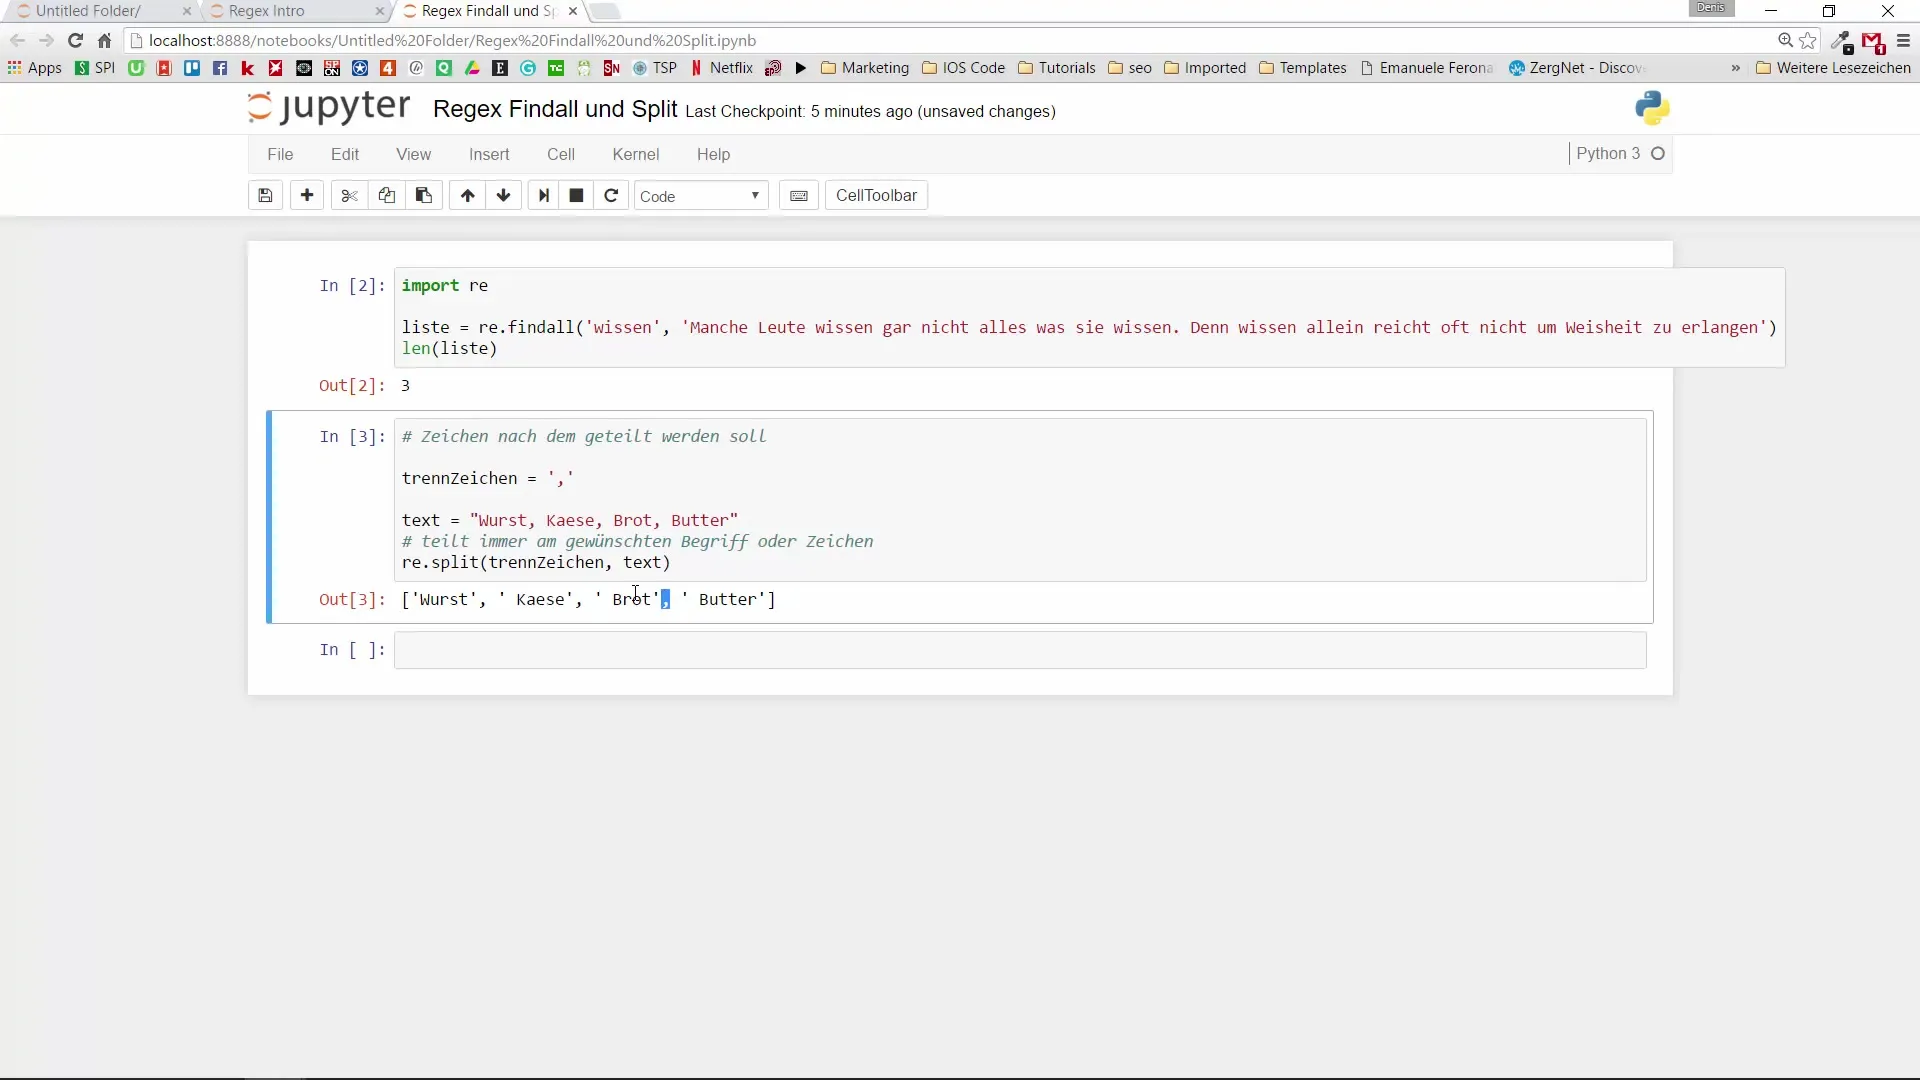Copy selected cells toolbar icon
The width and height of the screenshot is (1920, 1080).
(386, 196)
